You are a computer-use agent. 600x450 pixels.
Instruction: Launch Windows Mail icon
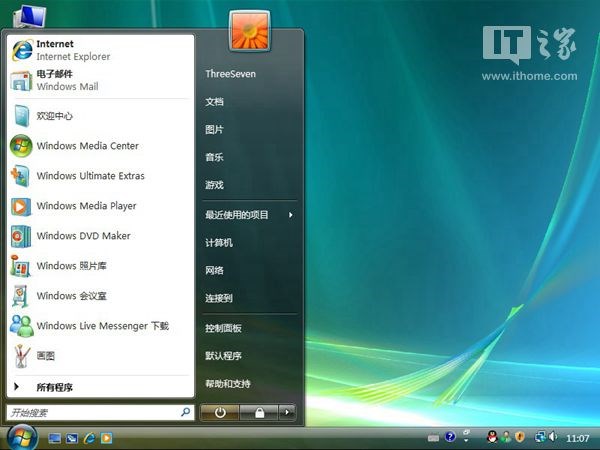coord(21,81)
